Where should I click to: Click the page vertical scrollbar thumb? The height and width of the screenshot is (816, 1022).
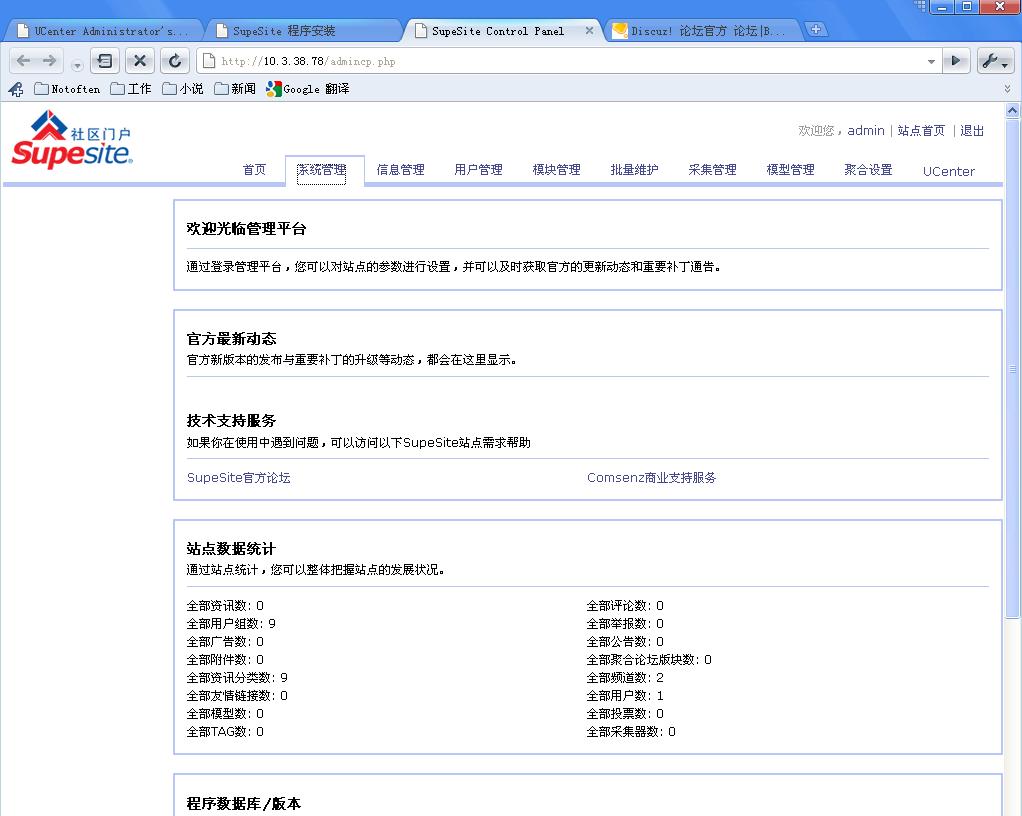click(x=1012, y=370)
